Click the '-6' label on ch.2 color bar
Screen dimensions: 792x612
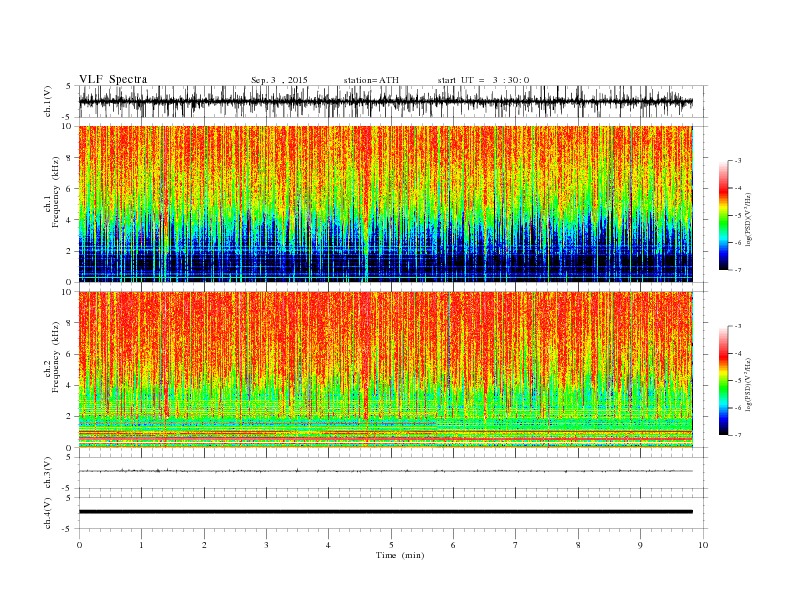[738, 408]
